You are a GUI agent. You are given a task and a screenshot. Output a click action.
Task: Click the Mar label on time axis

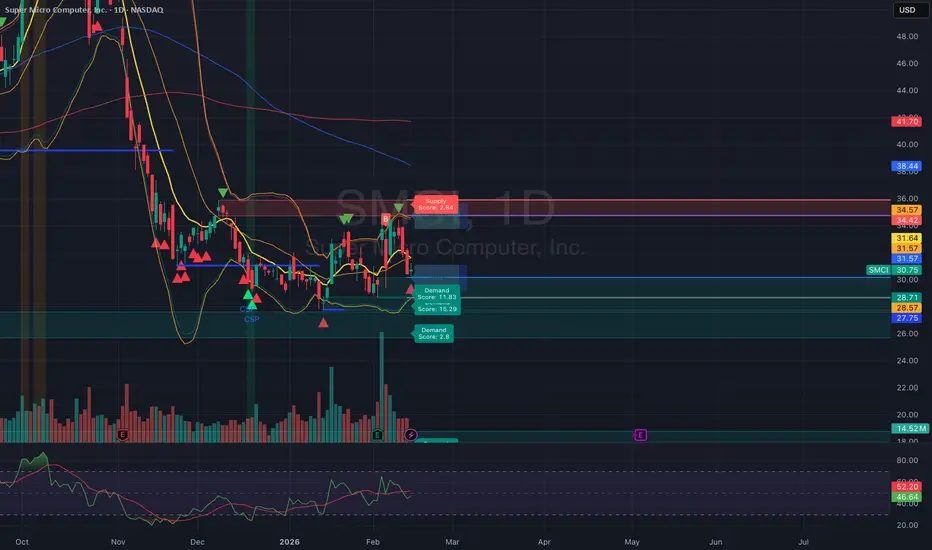[x=452, y=542]
